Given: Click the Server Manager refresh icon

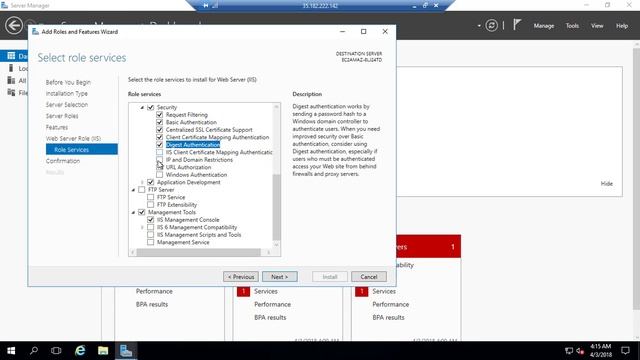Looking at the screenshot, I should [491, 26].
